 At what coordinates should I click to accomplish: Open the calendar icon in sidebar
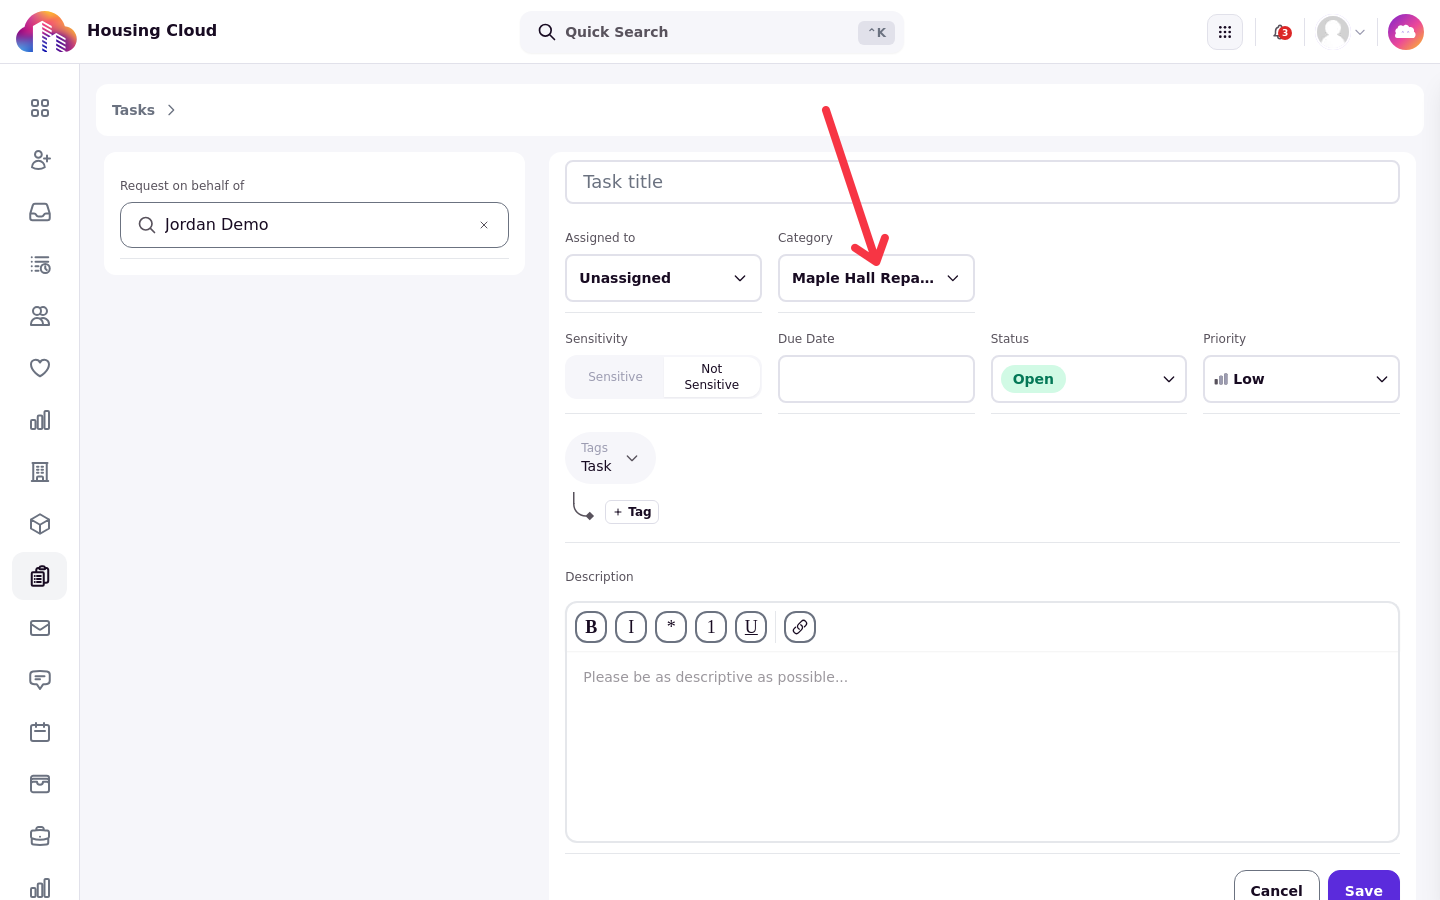click(40, 732)
